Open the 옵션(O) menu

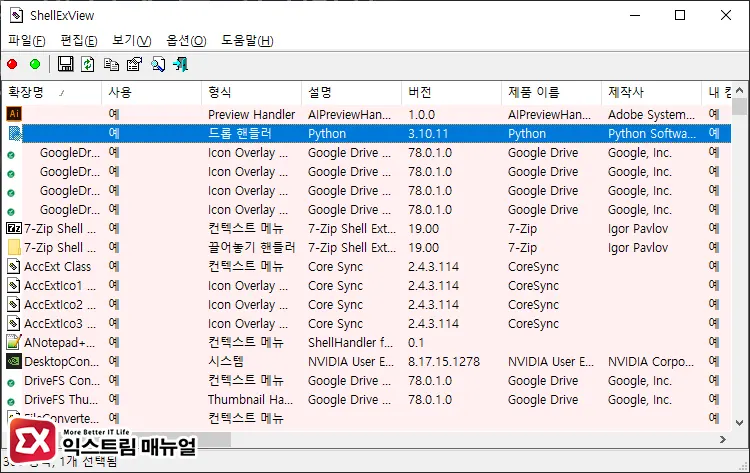click(185, 40)
